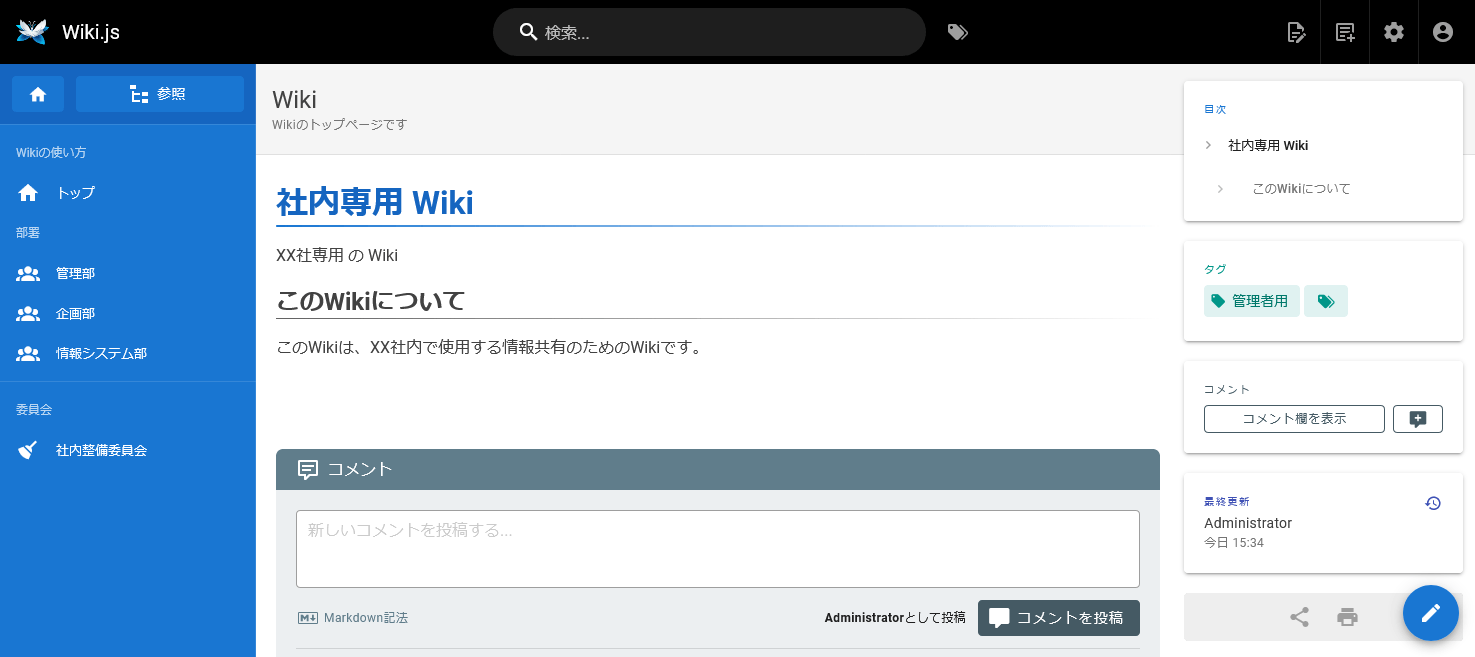
Task: Click the 管理者用 tag chip
Action: coord(1251,301)
